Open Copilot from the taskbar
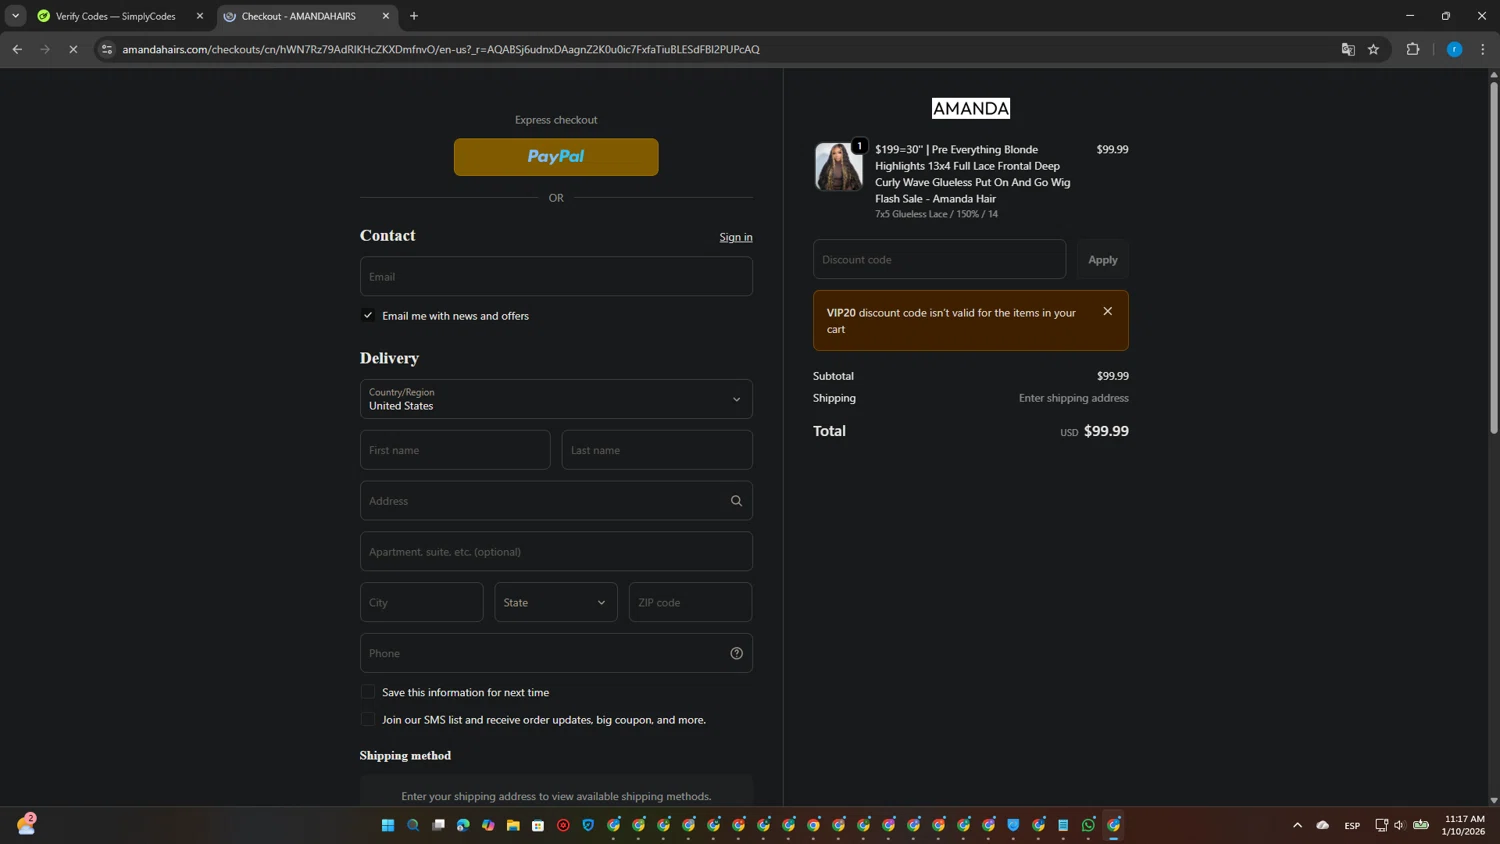 coord(488,825)
